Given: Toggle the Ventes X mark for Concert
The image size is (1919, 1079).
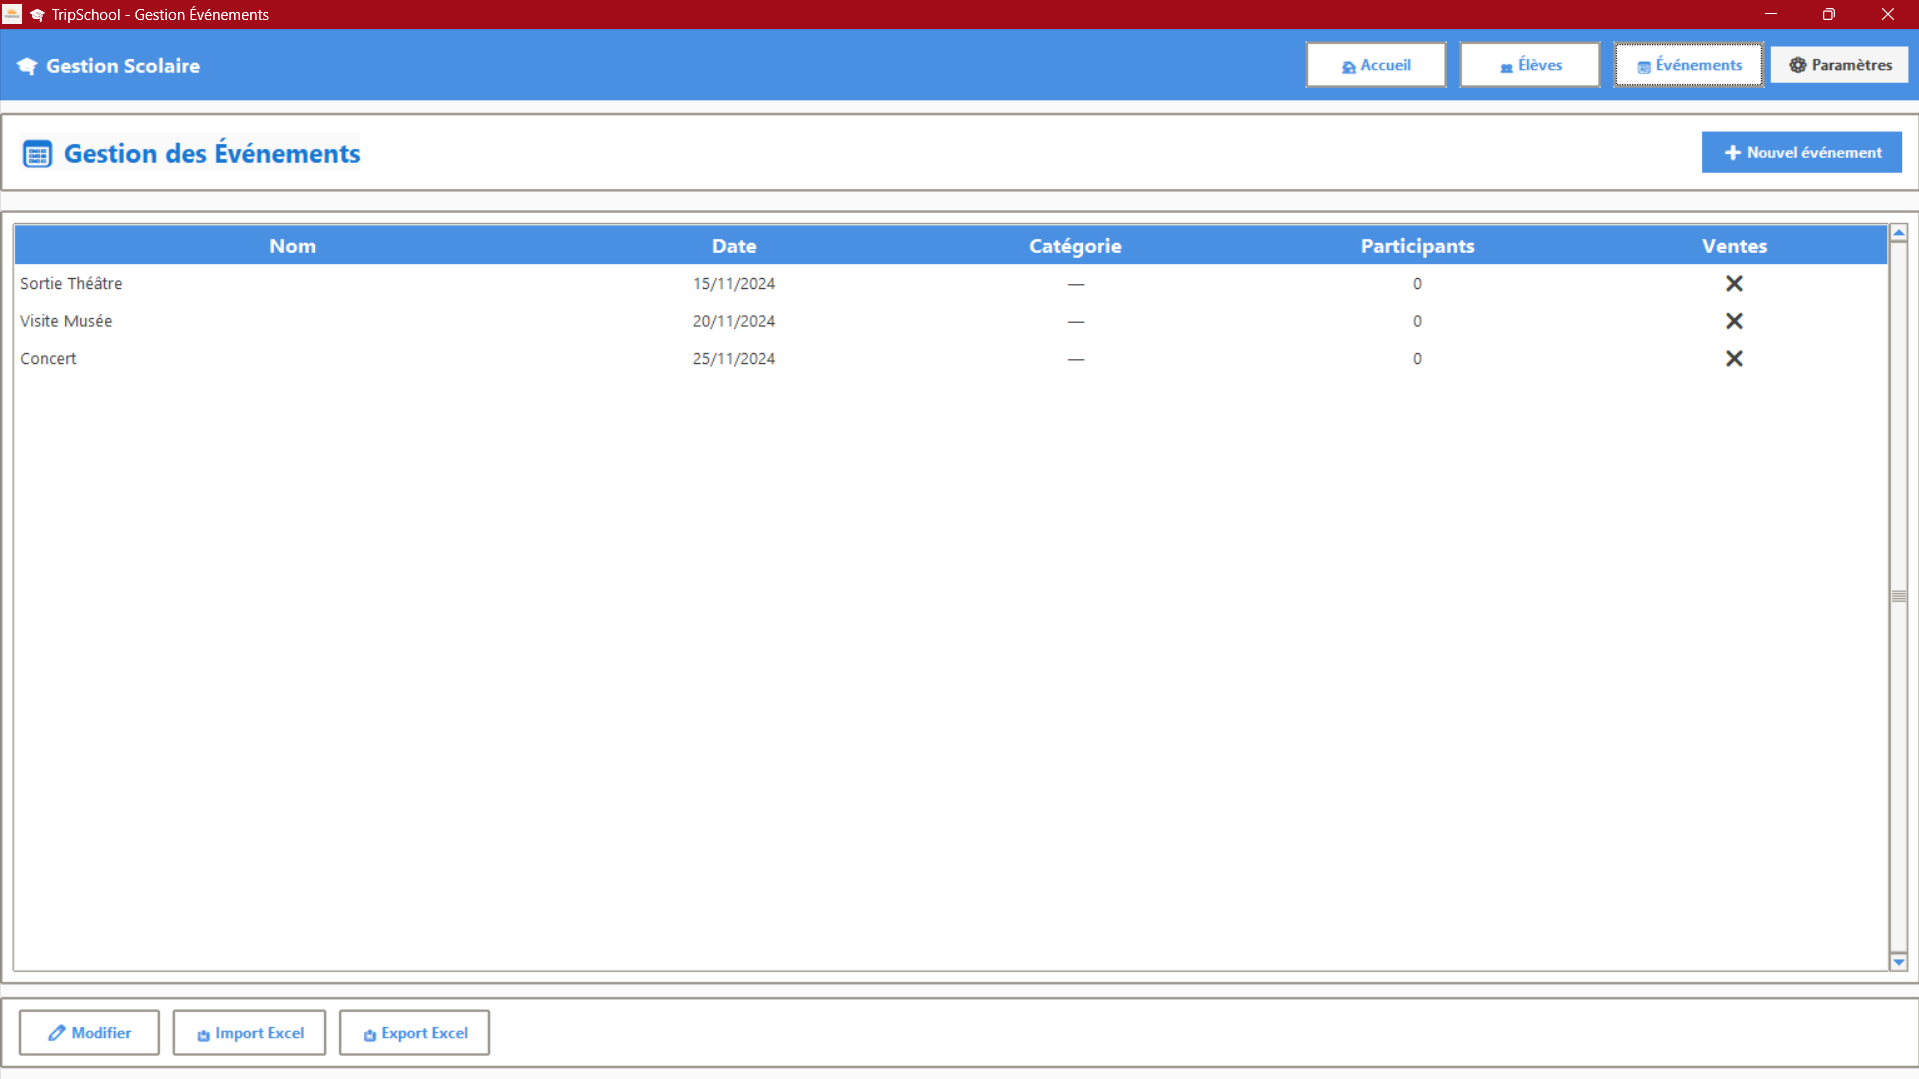Looking at the screenshot, I should coord(1733,359).
